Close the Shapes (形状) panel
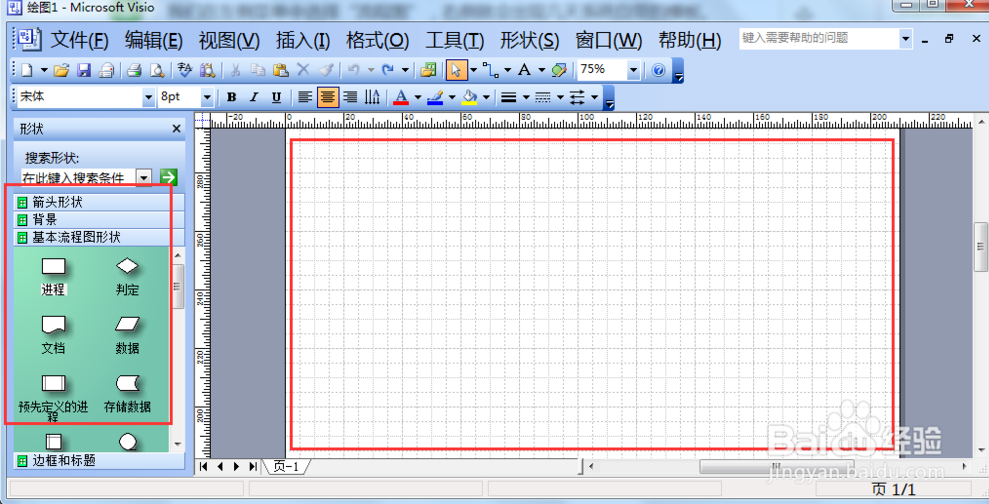 pos(177,129)
